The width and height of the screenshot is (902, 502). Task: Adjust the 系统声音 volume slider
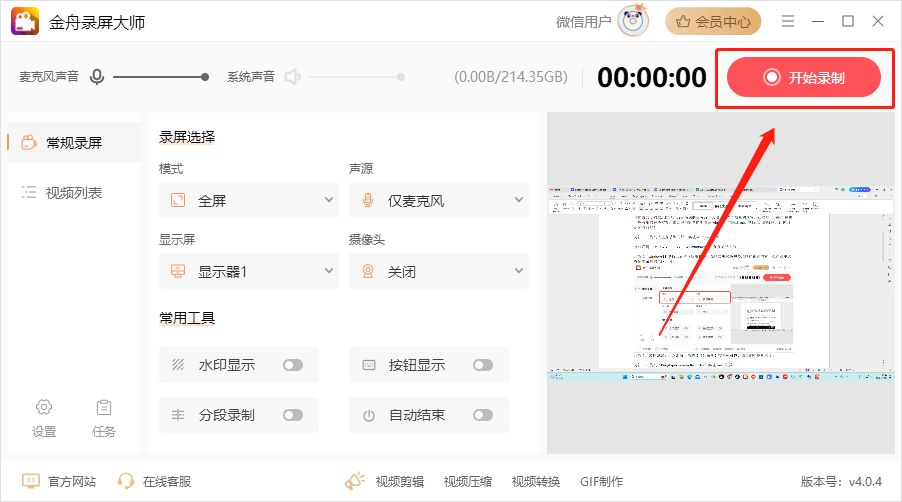357,77
